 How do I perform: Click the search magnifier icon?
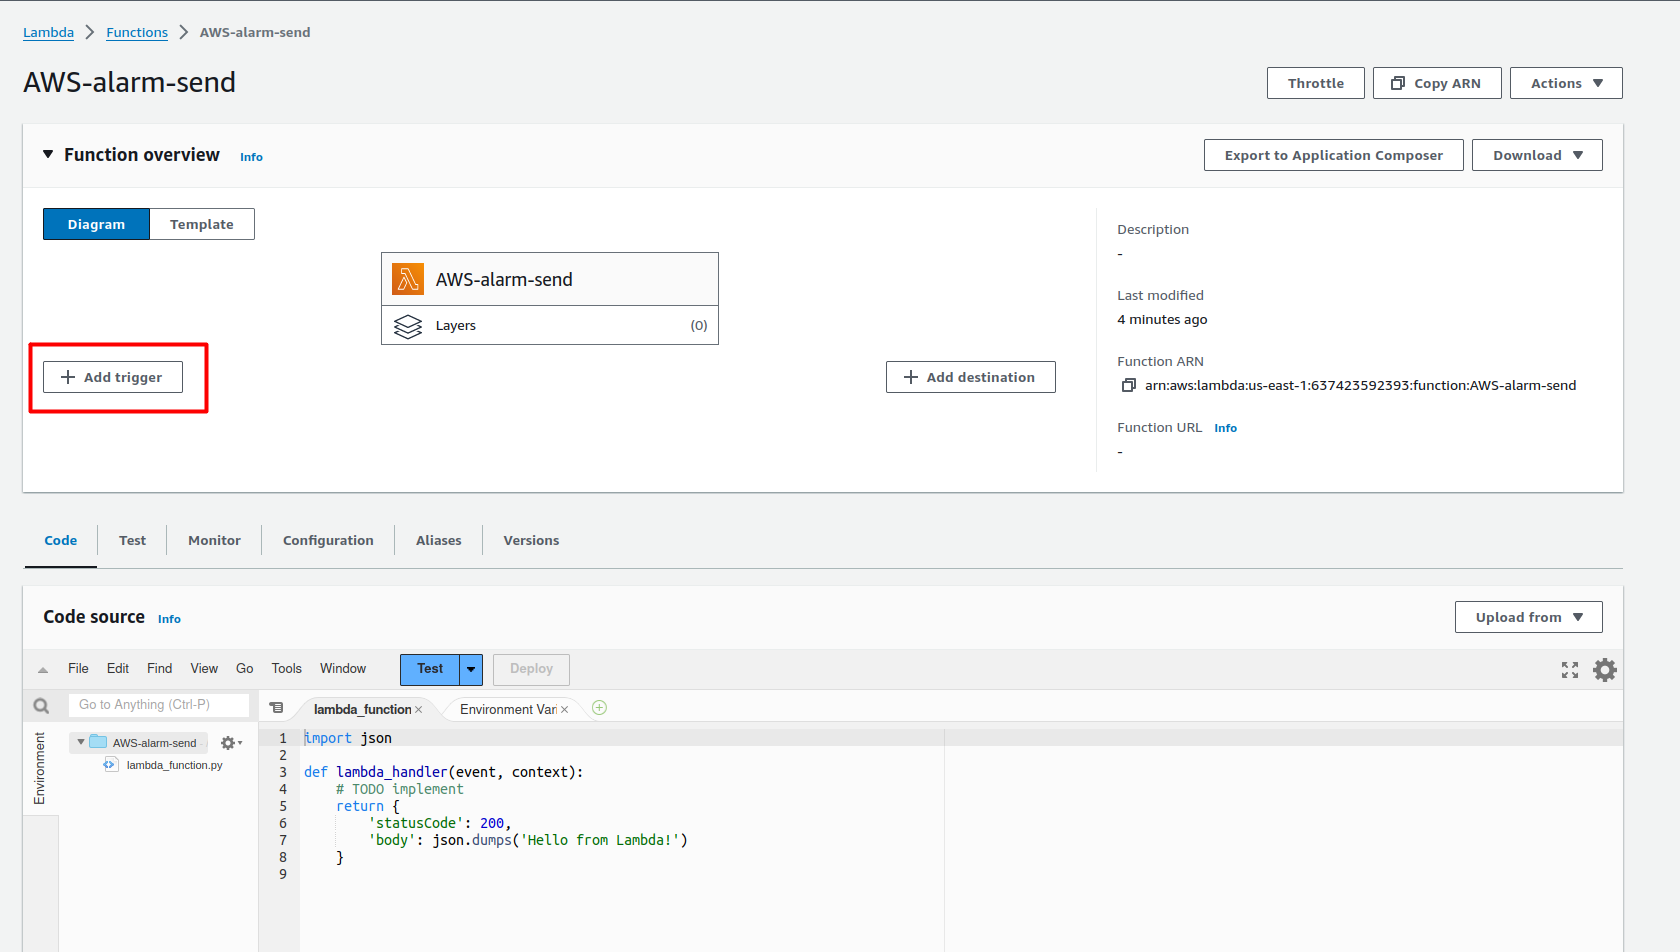(41, 706)
